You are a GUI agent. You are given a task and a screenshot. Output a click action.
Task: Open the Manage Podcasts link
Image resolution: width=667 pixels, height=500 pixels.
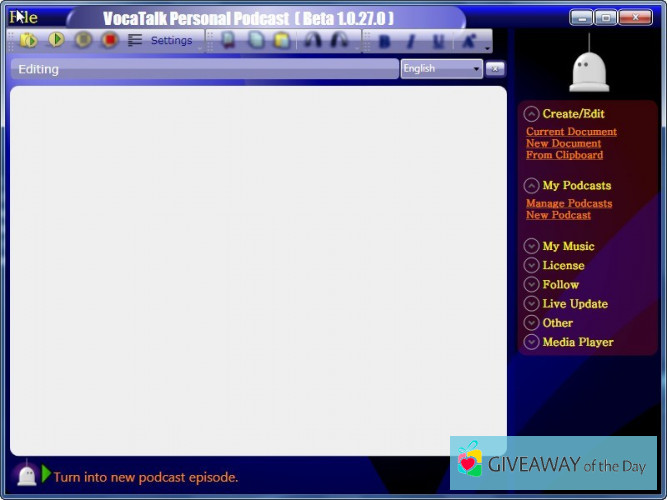[569, 204]
